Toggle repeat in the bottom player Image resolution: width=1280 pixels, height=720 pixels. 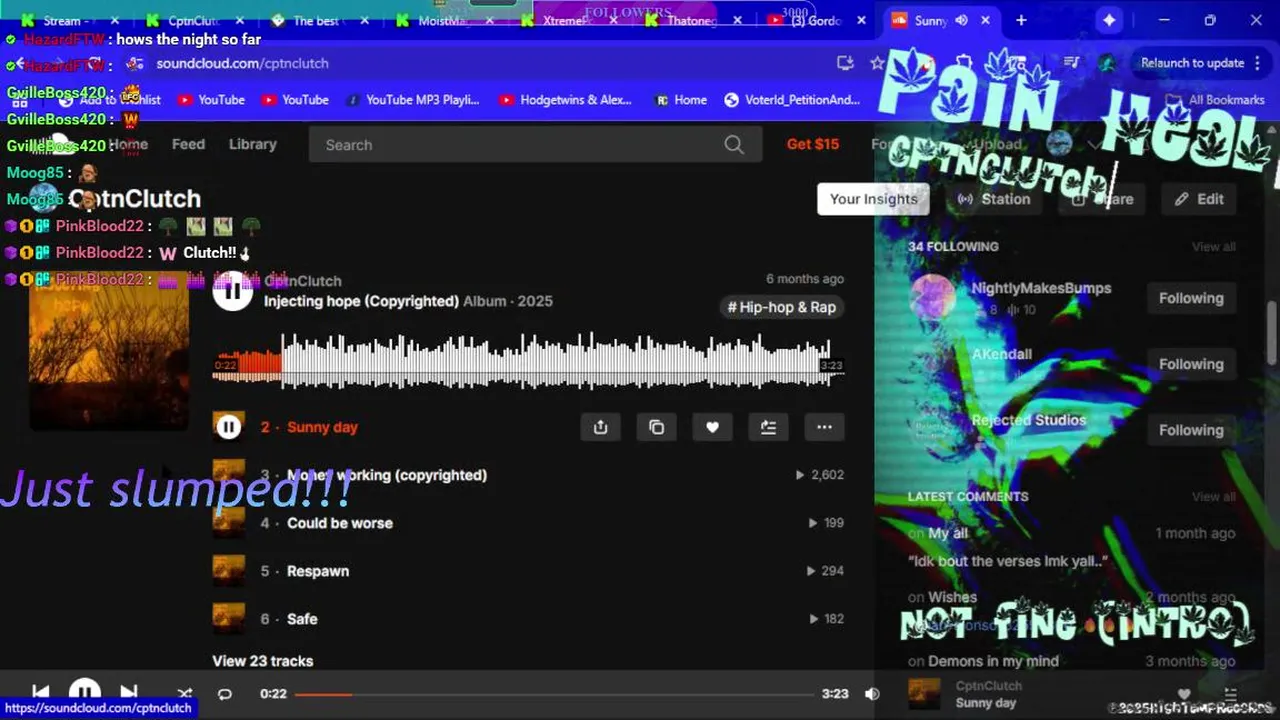click(225, 693)
